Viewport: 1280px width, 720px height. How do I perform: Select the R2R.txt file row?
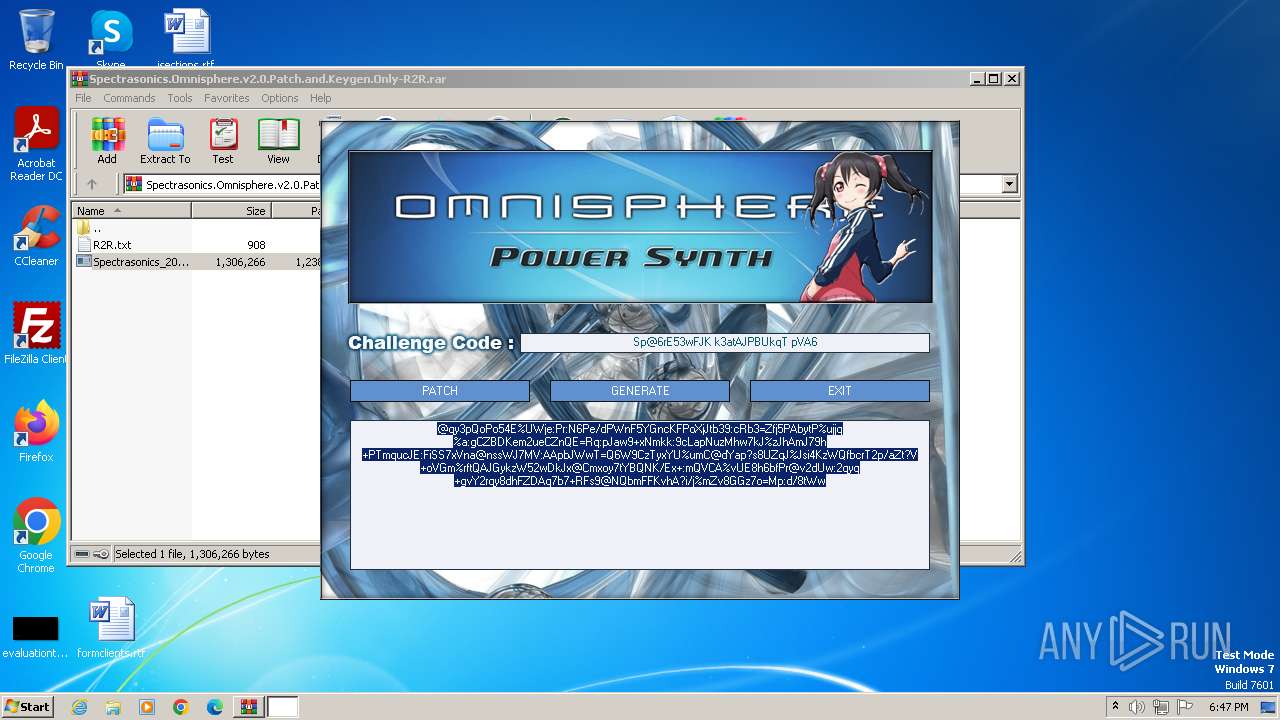click(195, 244)
